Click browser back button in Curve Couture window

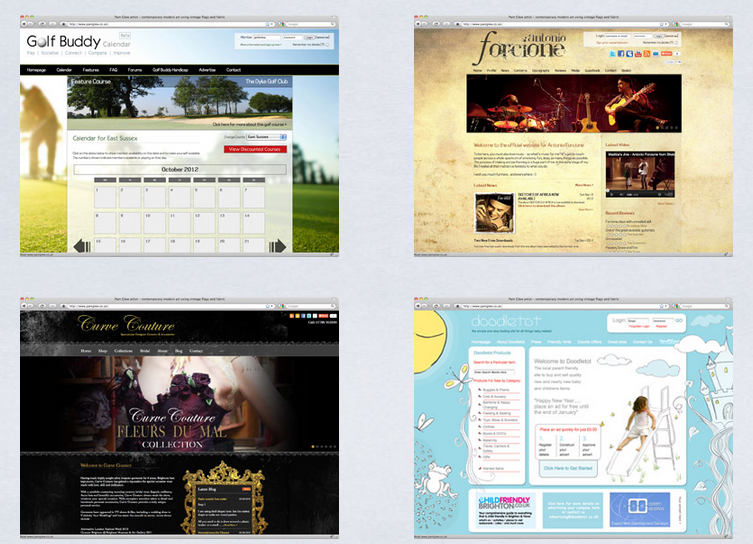coord(24,306)
